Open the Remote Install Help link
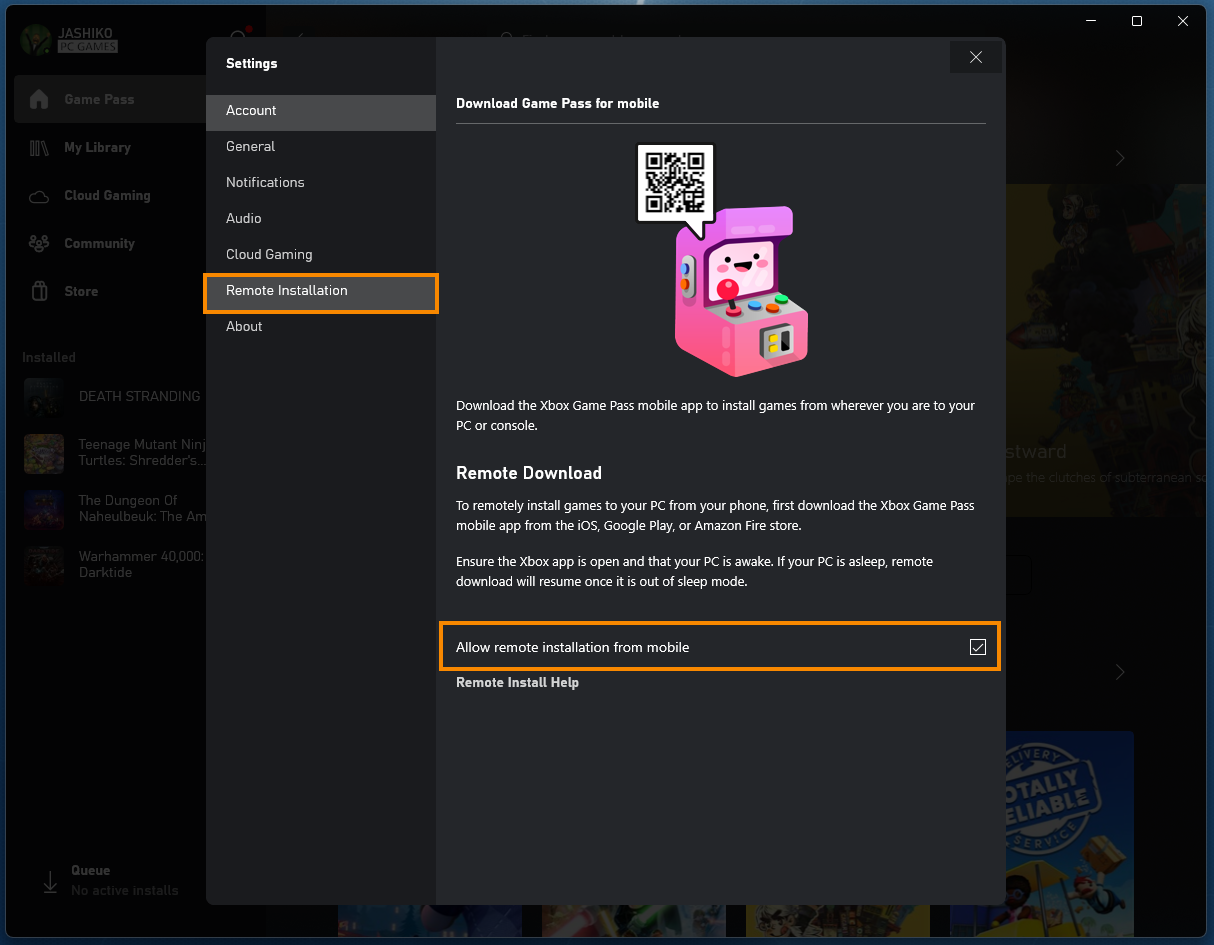This screenshot has width=1214, height=945. [517, 682]
